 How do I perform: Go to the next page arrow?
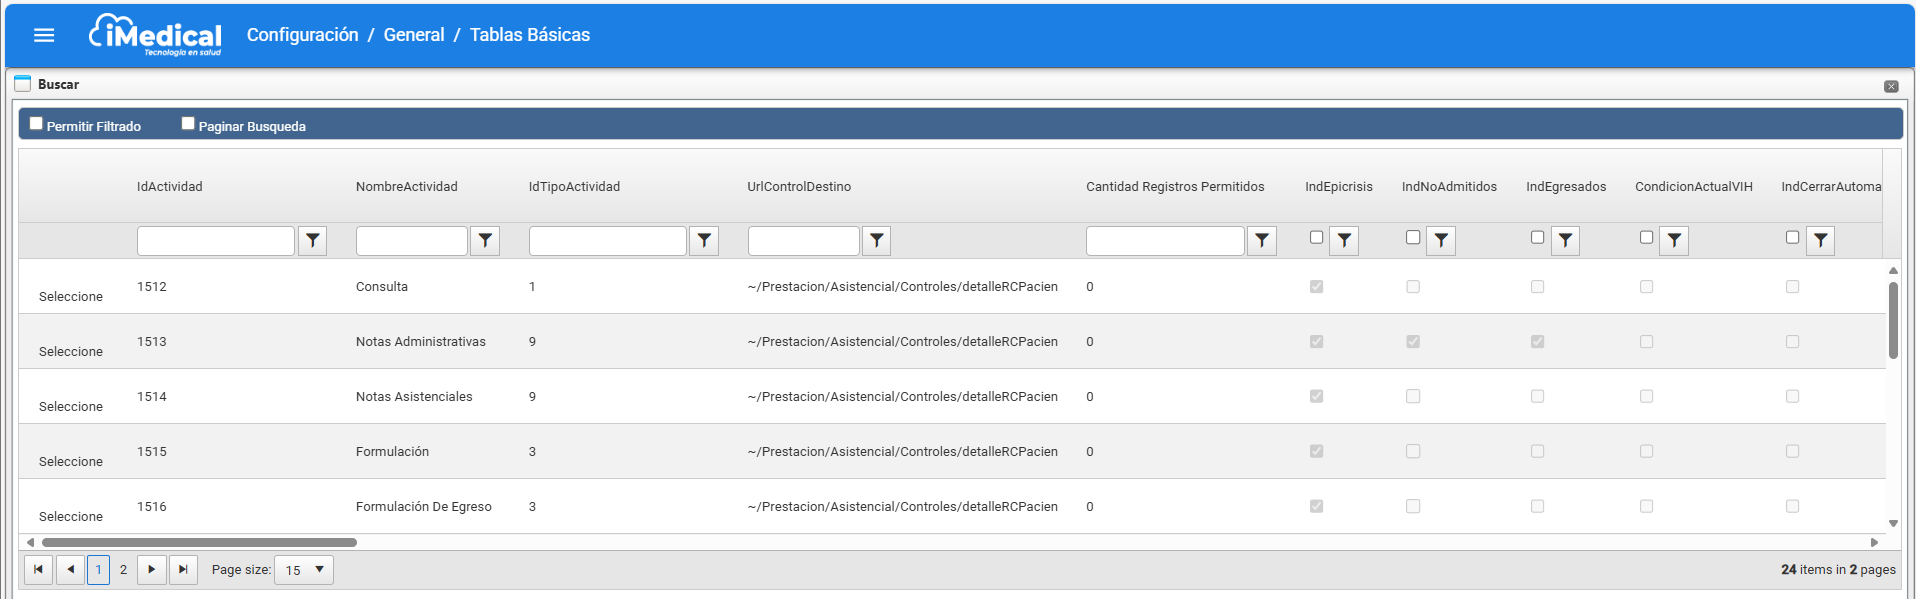(151, 569)
